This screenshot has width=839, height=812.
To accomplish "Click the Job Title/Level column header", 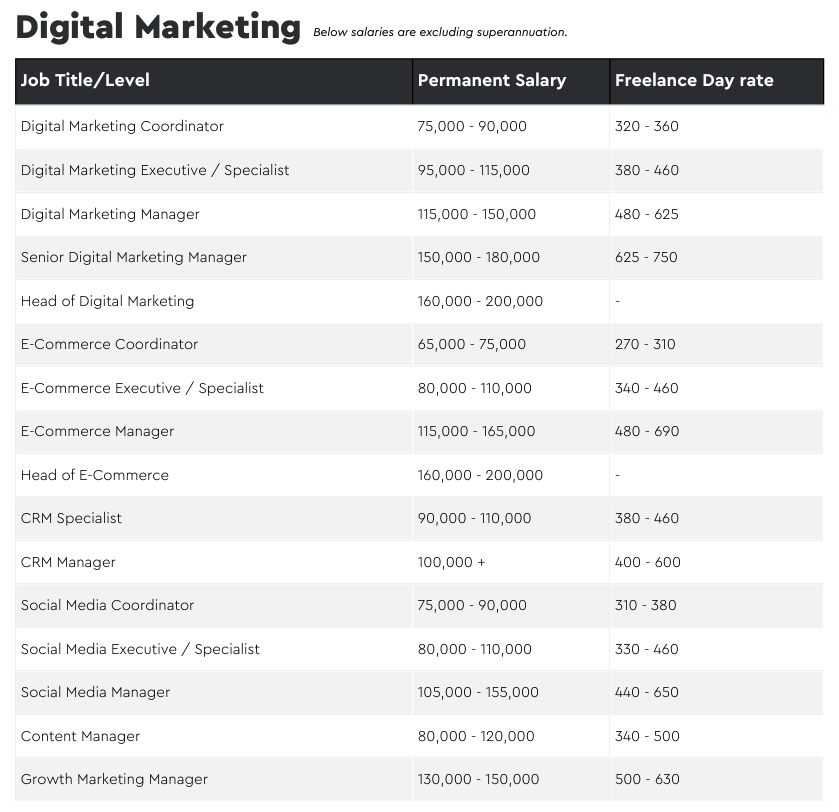I will pos(85,81).
